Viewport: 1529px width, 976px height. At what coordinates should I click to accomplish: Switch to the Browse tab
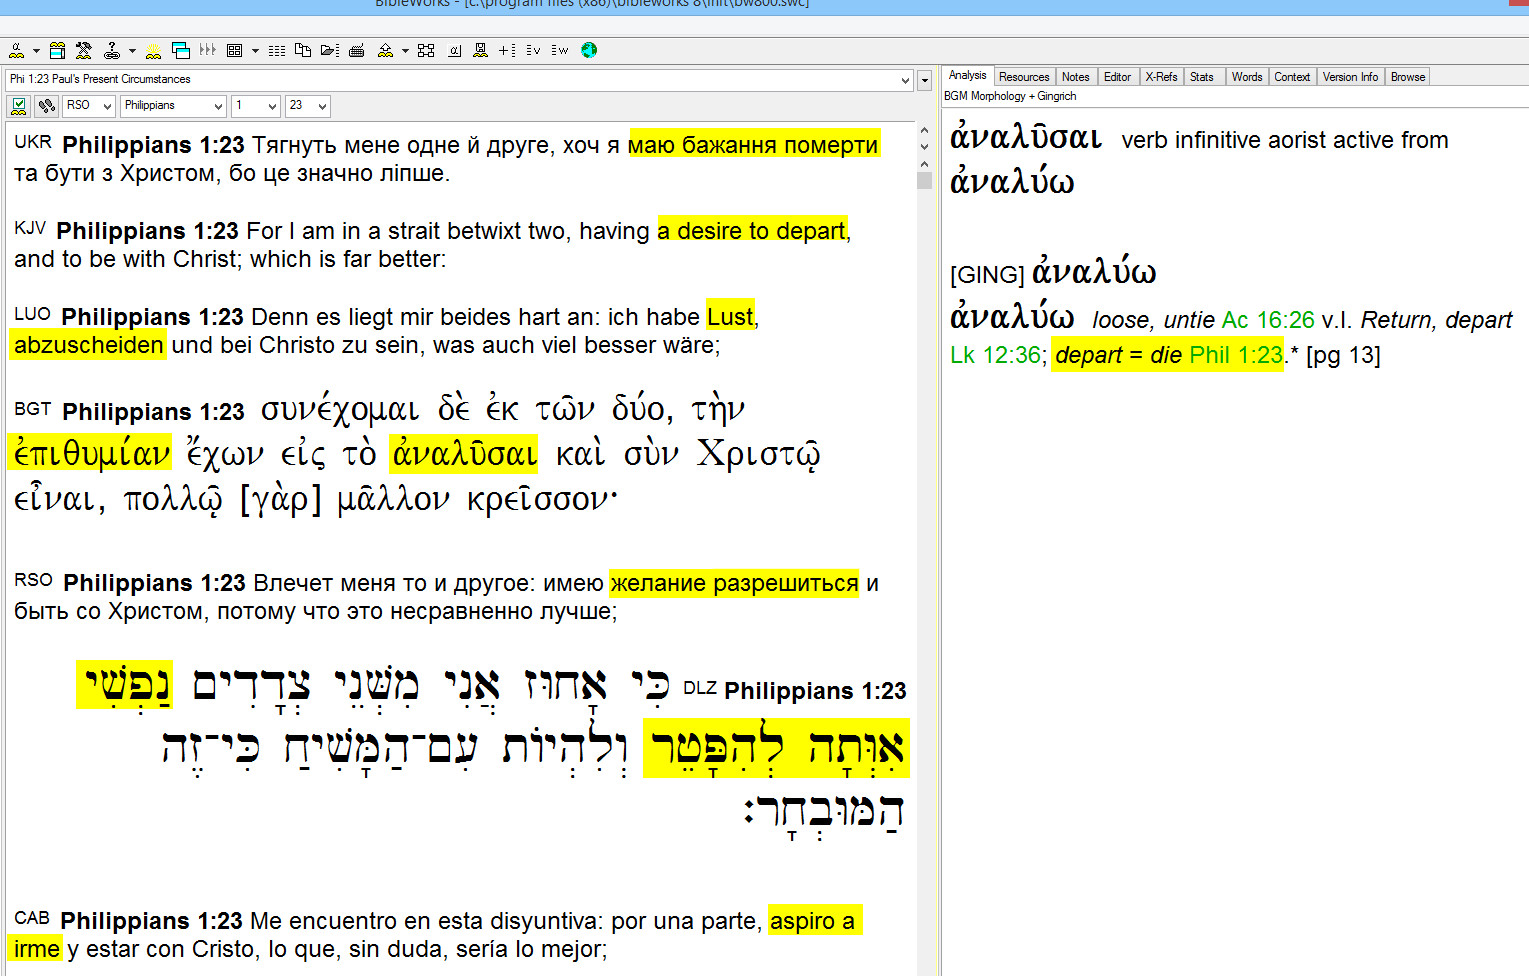point(1408,77)
